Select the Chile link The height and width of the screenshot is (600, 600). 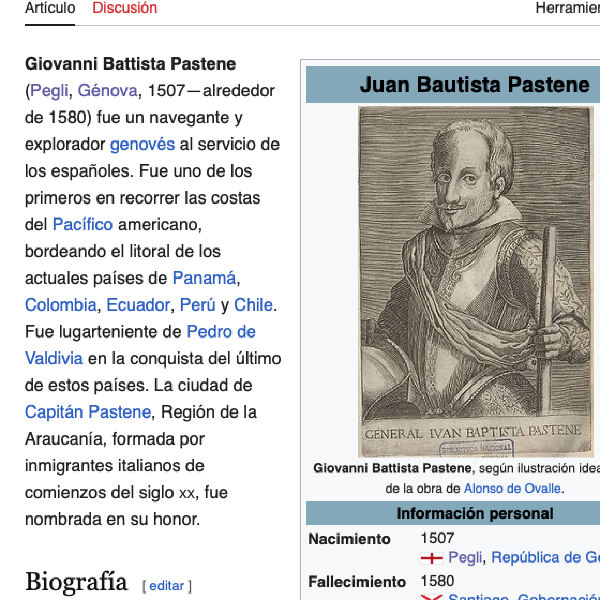pos(254,305)
